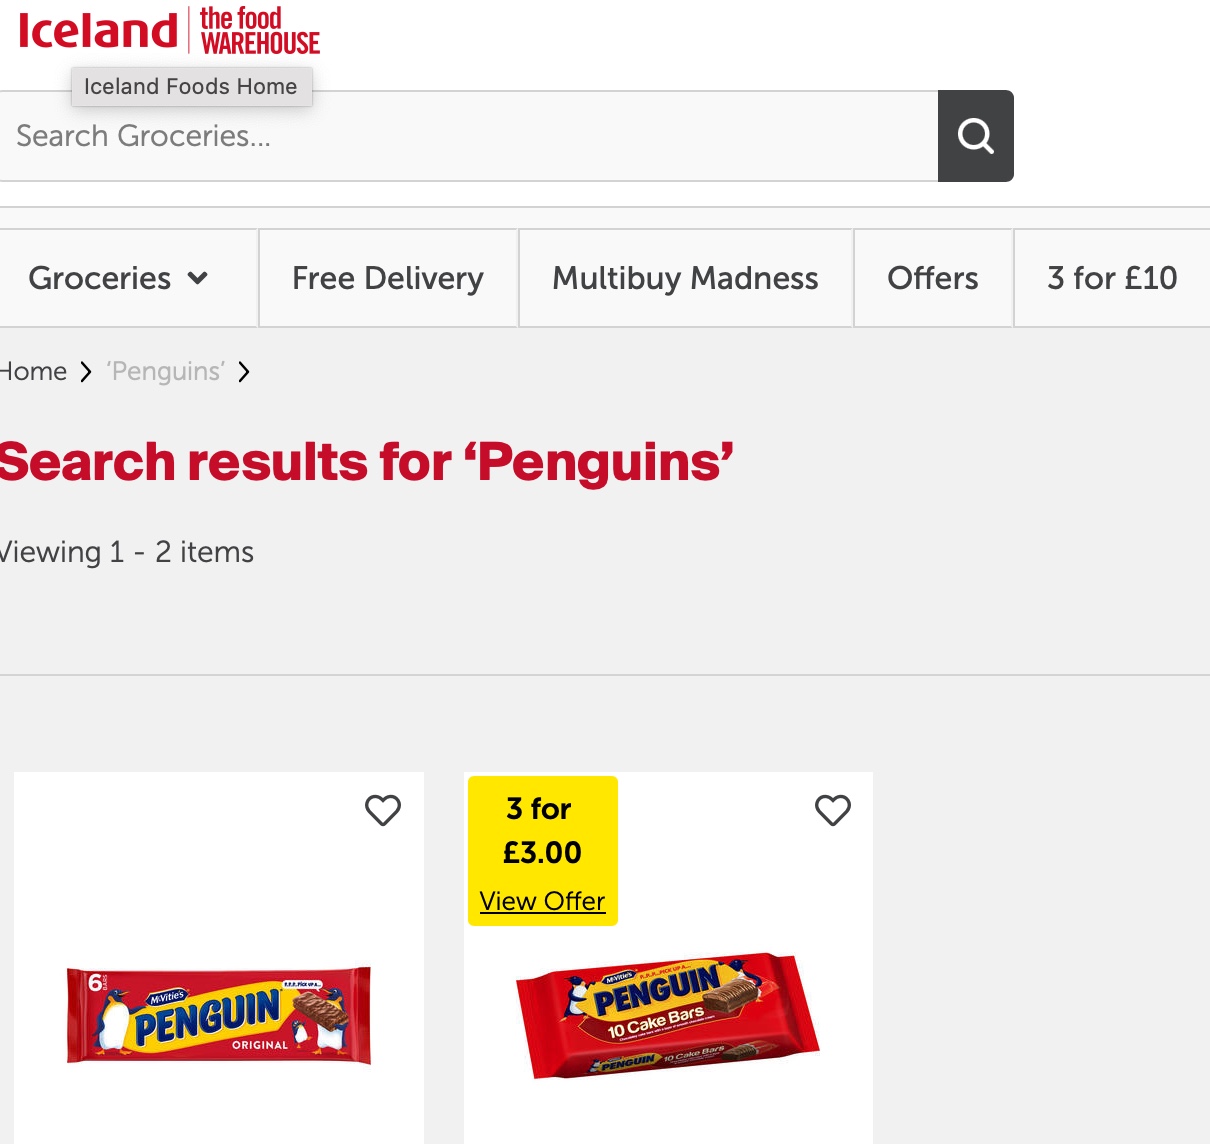Screen dimensions: 1210x1144
Task: Open the 3 for £10 section
Action: point(1111,278)
